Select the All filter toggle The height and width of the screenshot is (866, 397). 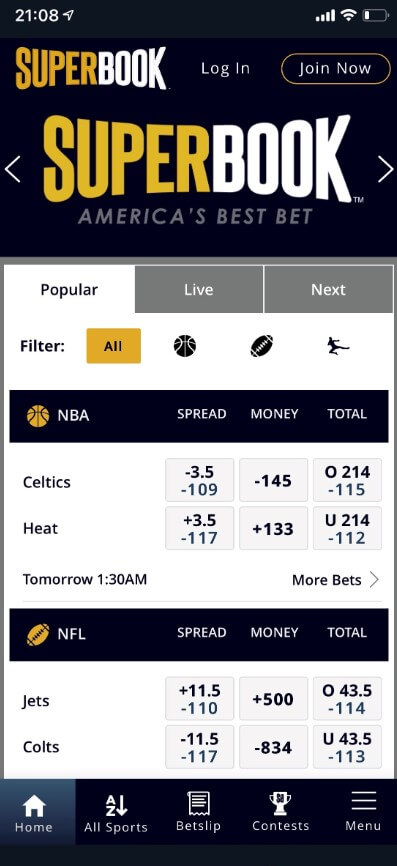[x=114, y=346]
